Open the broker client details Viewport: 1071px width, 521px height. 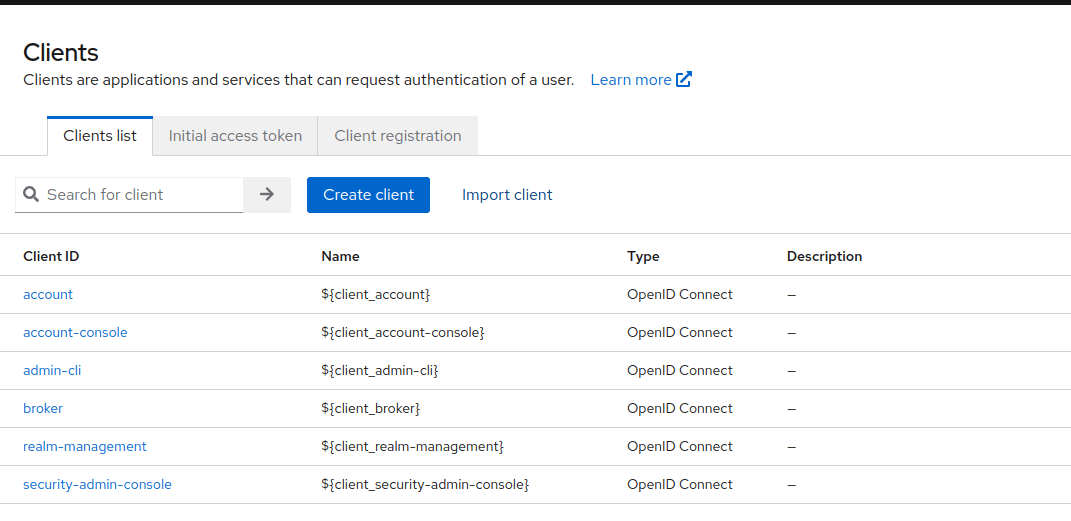[43, 409]
